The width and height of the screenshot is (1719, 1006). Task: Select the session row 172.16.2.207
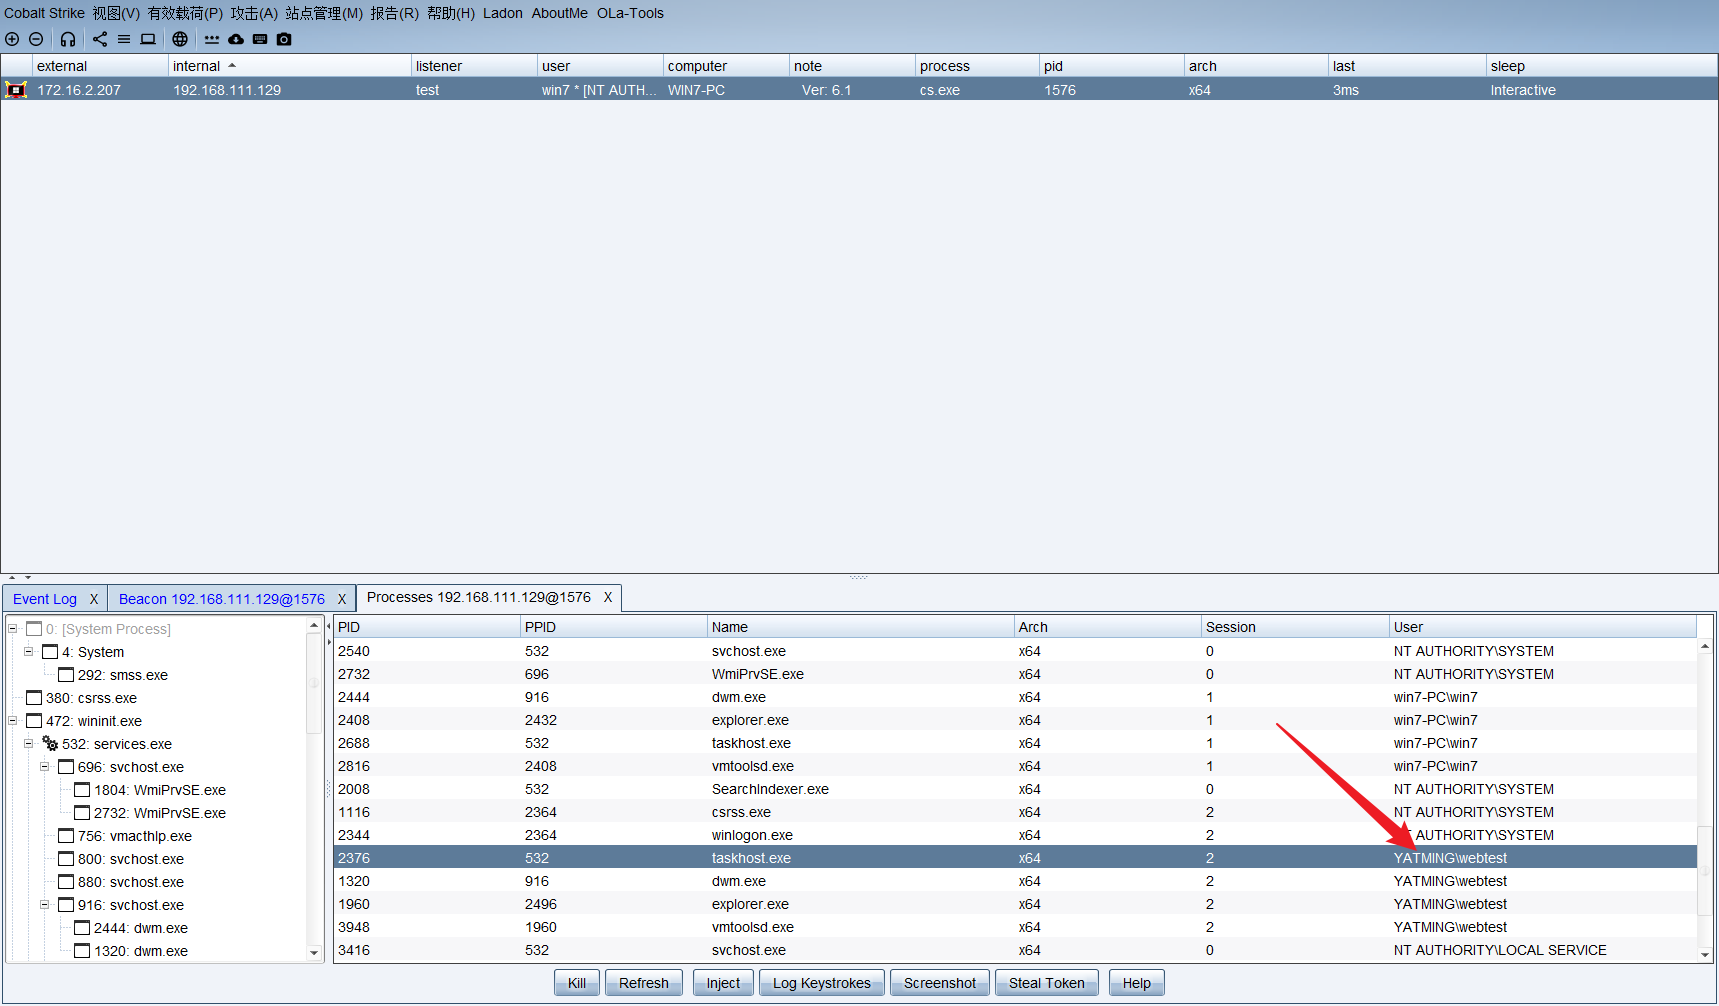point(859,90)
